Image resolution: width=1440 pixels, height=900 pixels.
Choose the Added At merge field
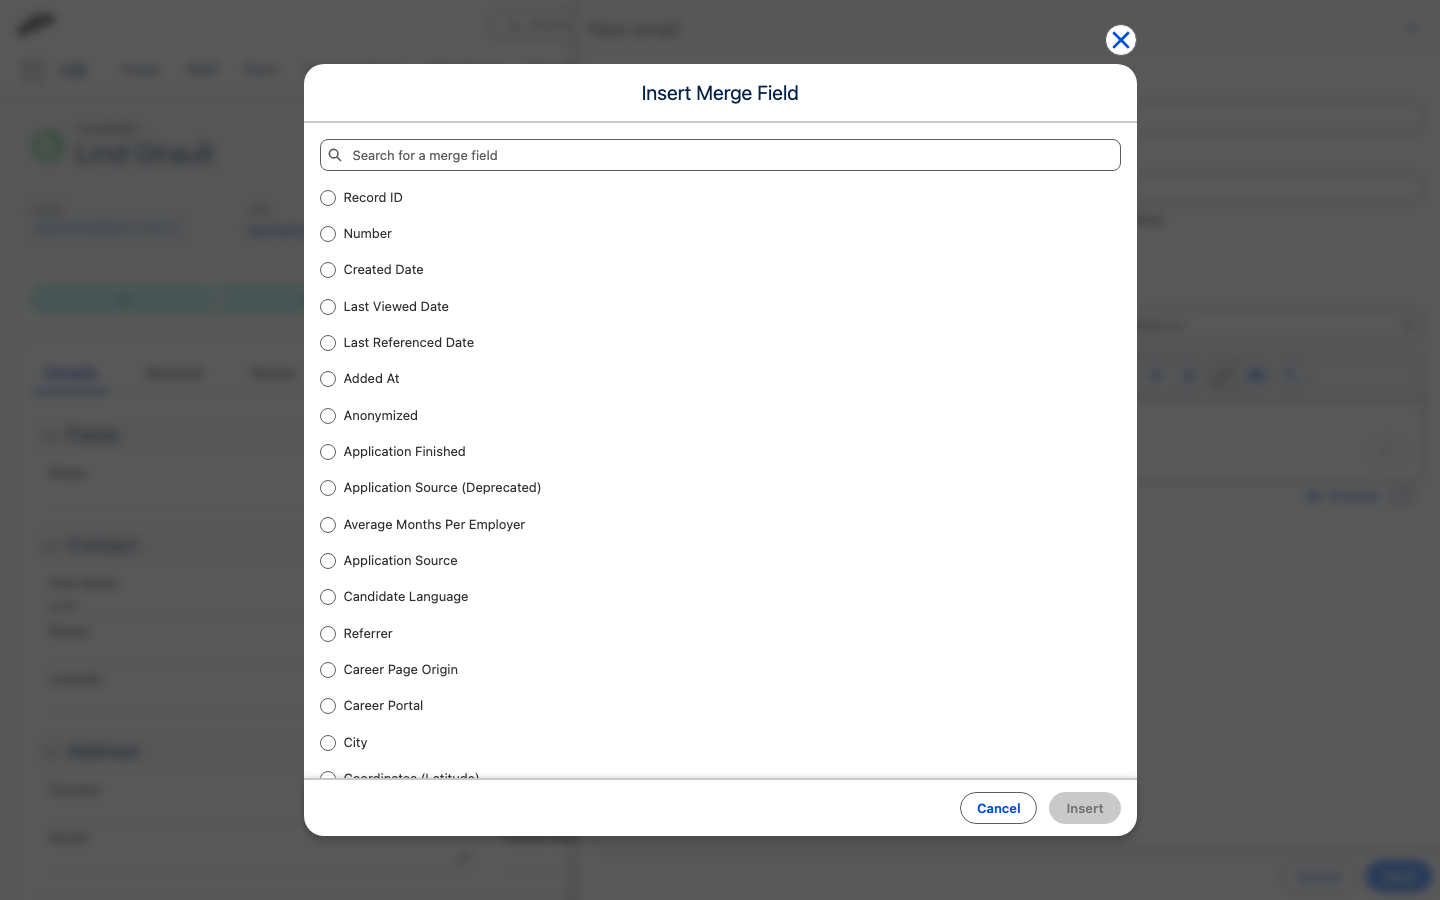pyautogui.click(x=328, y=379)
